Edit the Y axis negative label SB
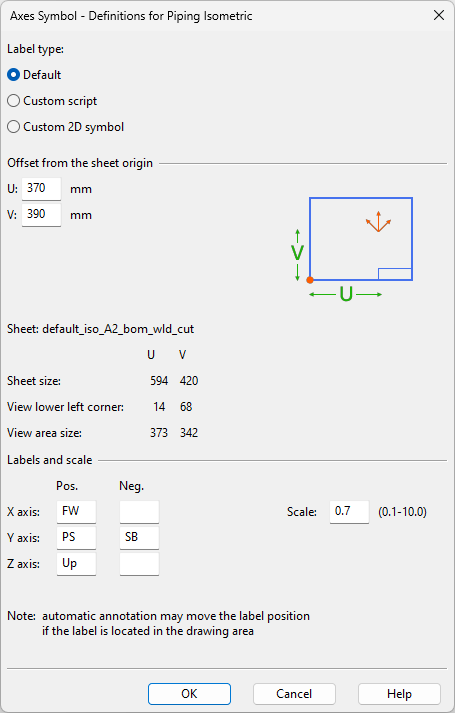This screenshot has height=713, width=455. point(139,537)
